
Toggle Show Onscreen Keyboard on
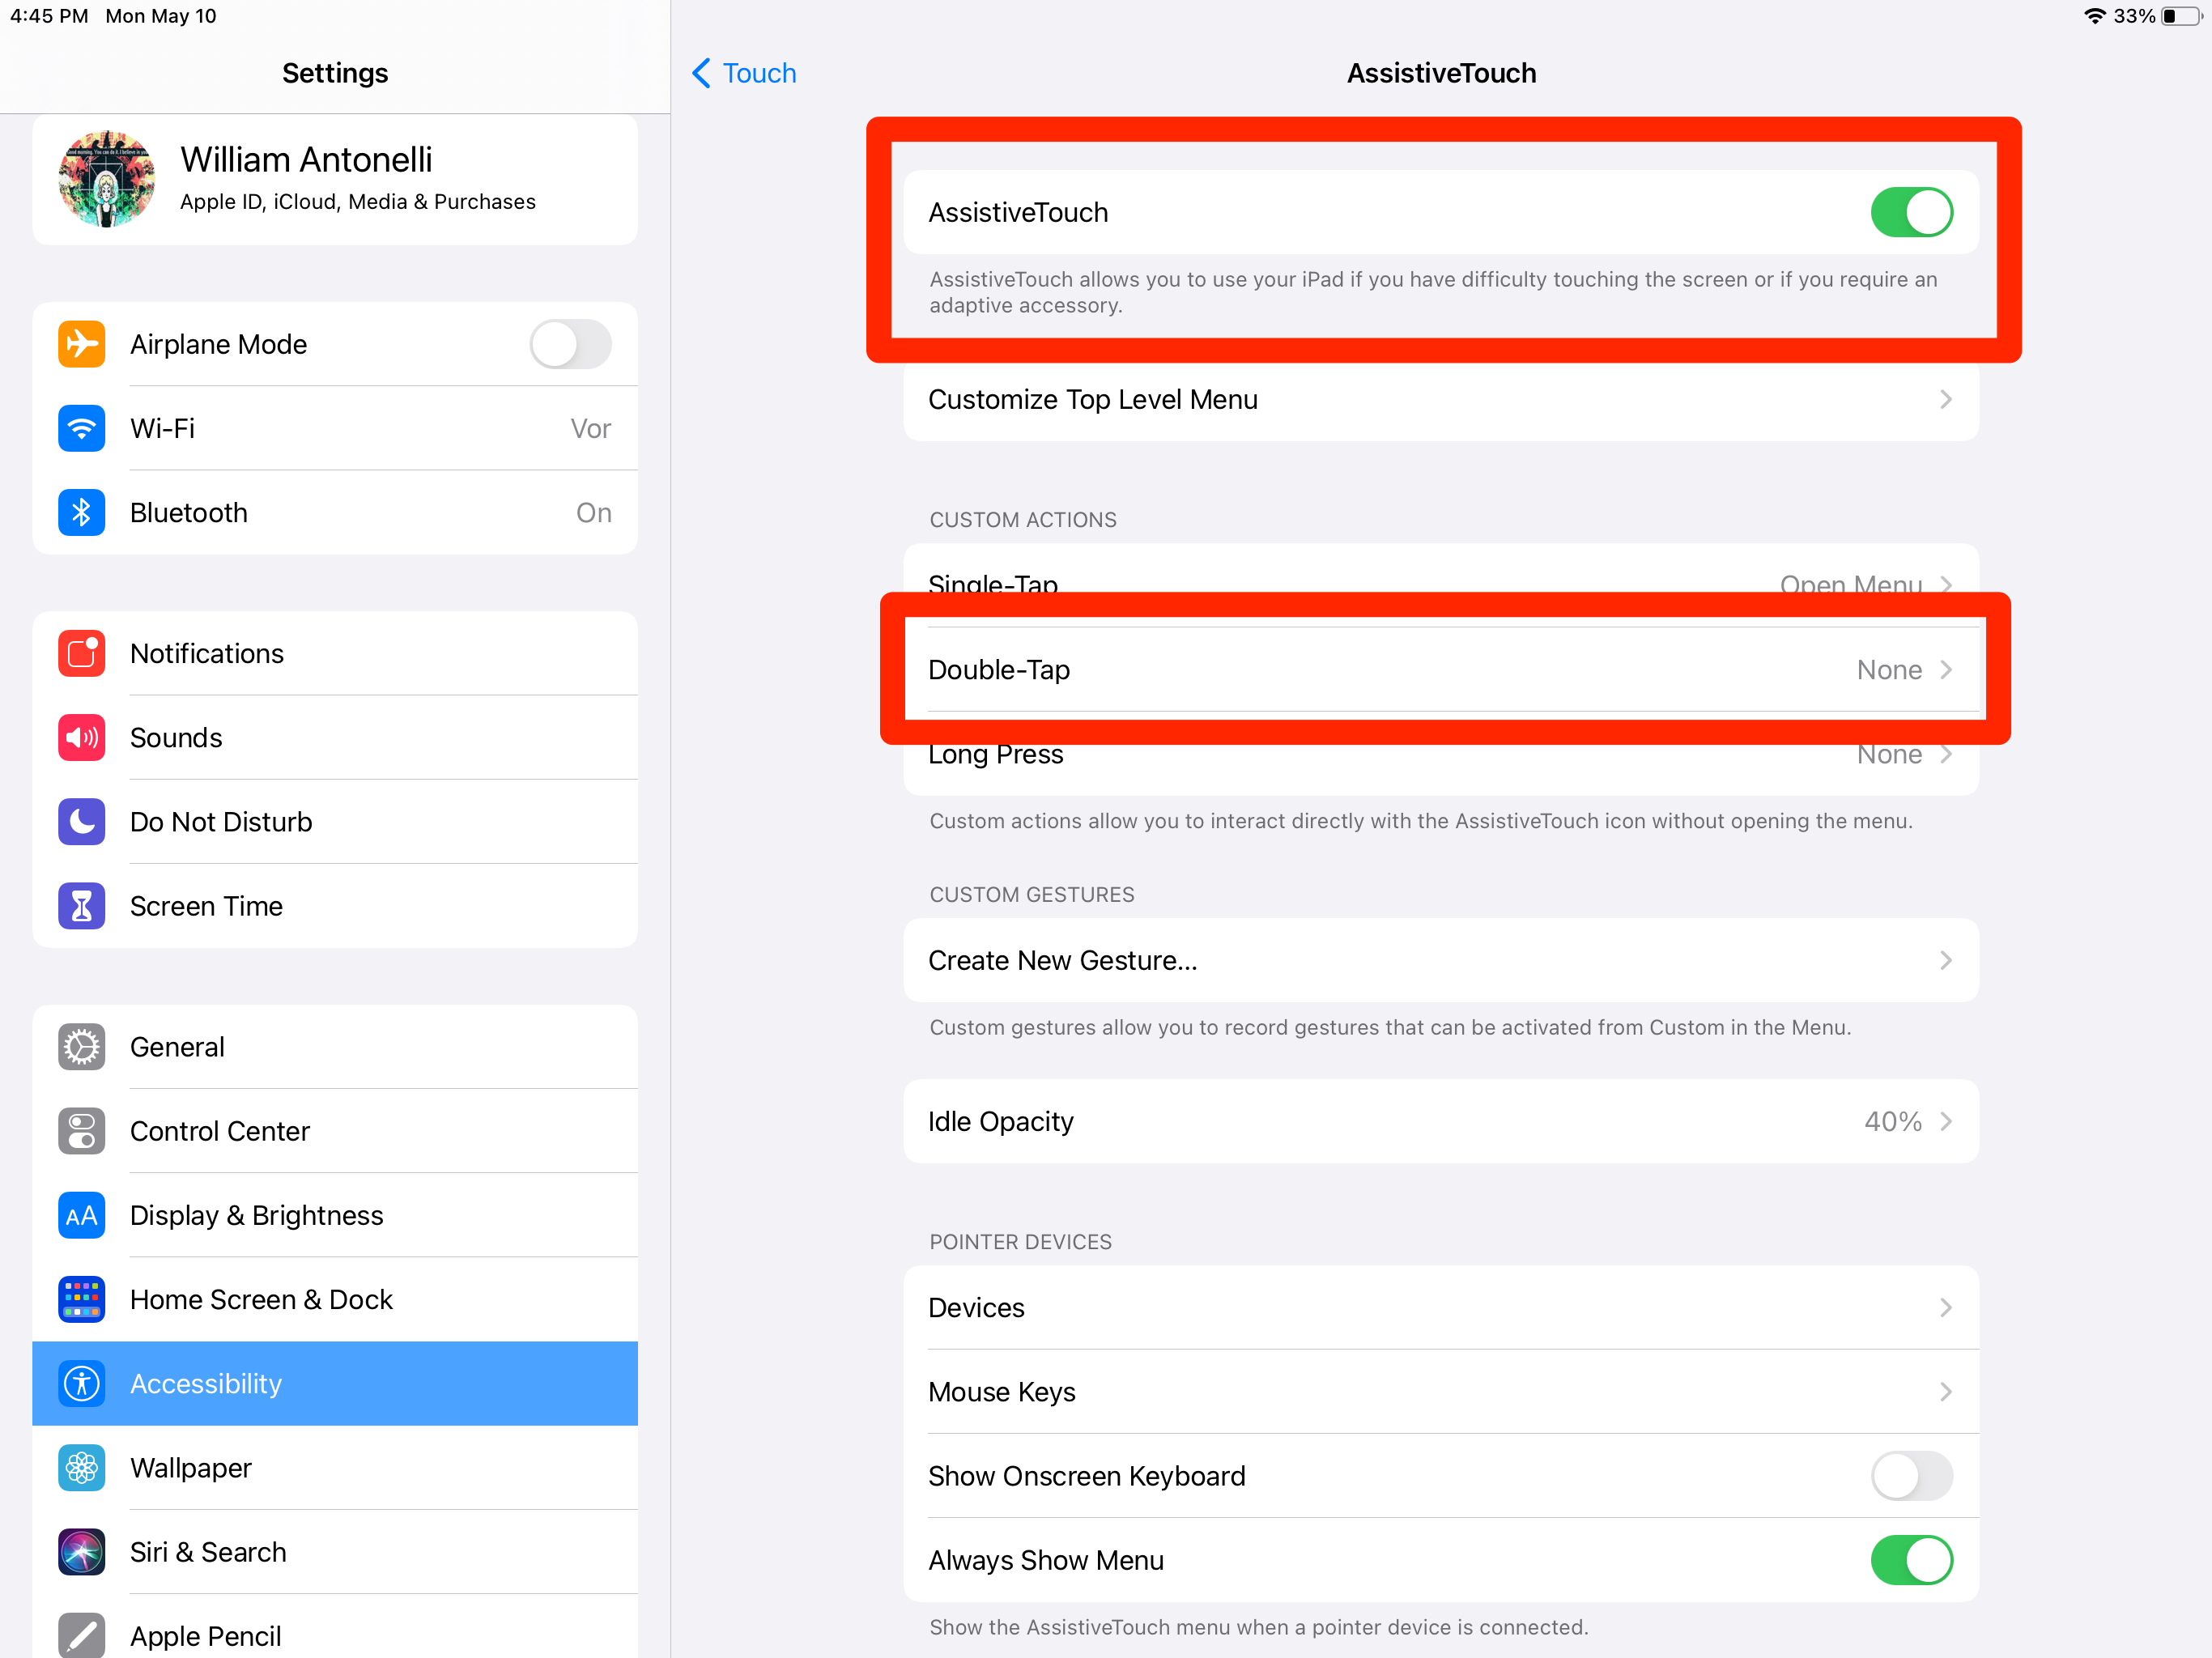[1911, 1475]
